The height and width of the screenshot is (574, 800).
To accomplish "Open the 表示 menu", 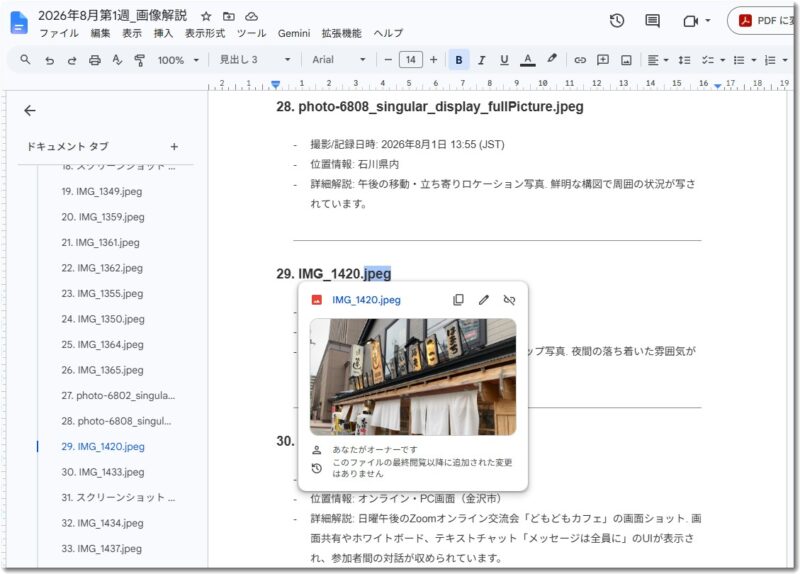I will (132, 33).
